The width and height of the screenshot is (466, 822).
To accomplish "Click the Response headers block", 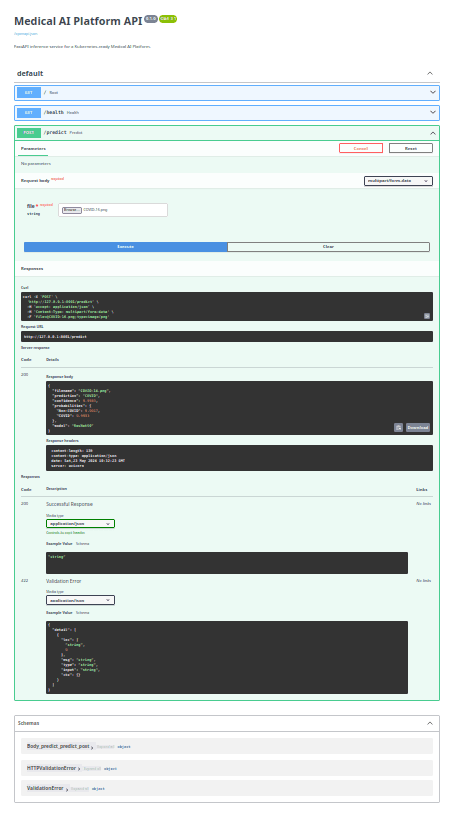I will coord(240,458).
